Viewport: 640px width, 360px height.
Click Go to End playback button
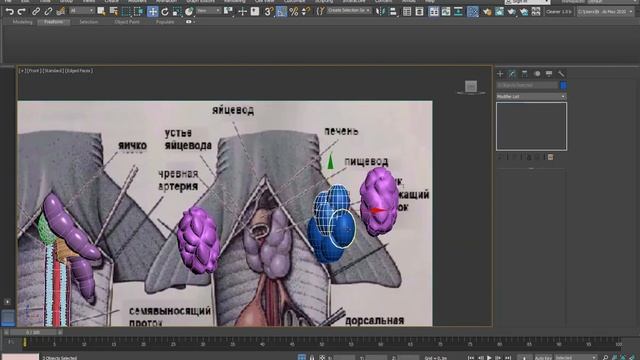coord(507,358)
